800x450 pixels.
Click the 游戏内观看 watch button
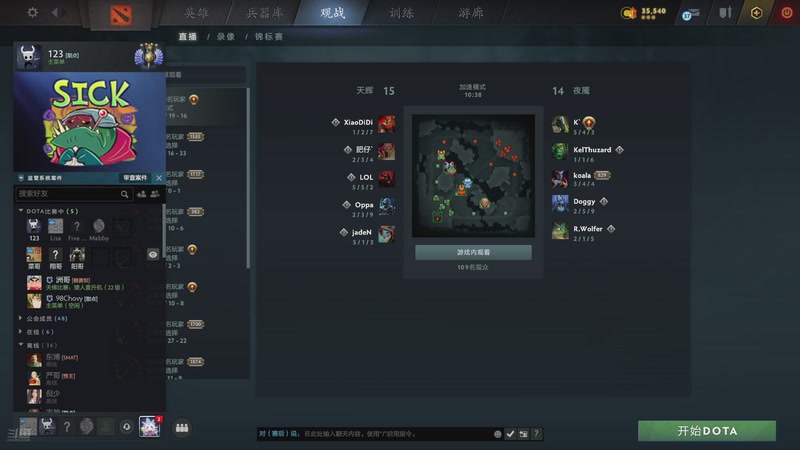point(473,253)
